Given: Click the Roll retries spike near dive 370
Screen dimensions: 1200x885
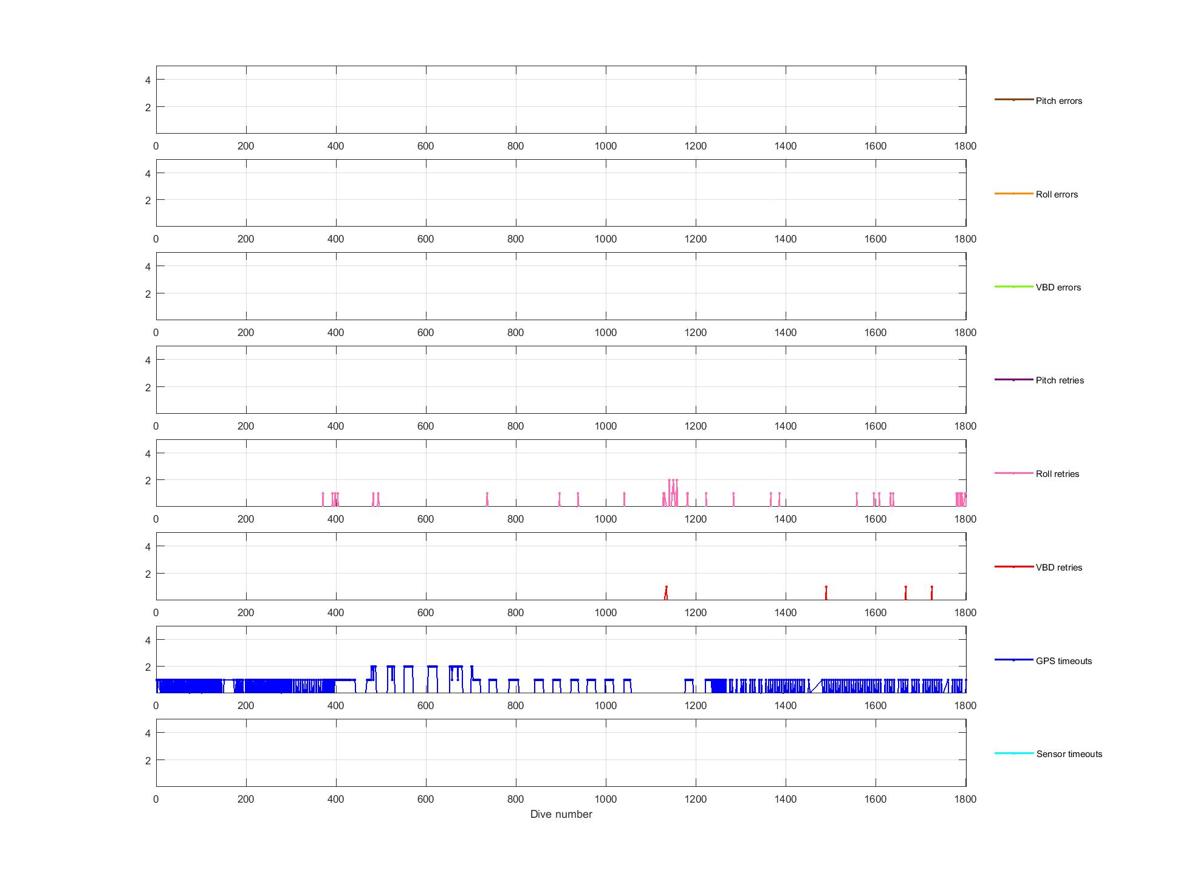Looking at the screenshot, I should pyautogui.click(x=323, y=499).
